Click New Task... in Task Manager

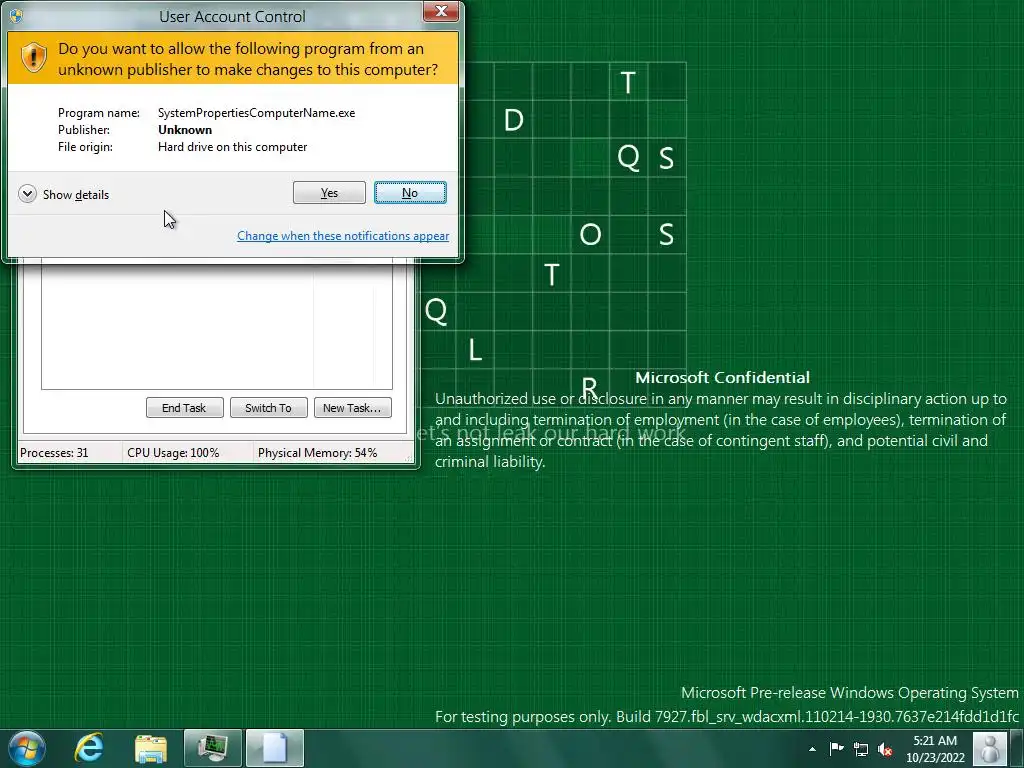352,408
